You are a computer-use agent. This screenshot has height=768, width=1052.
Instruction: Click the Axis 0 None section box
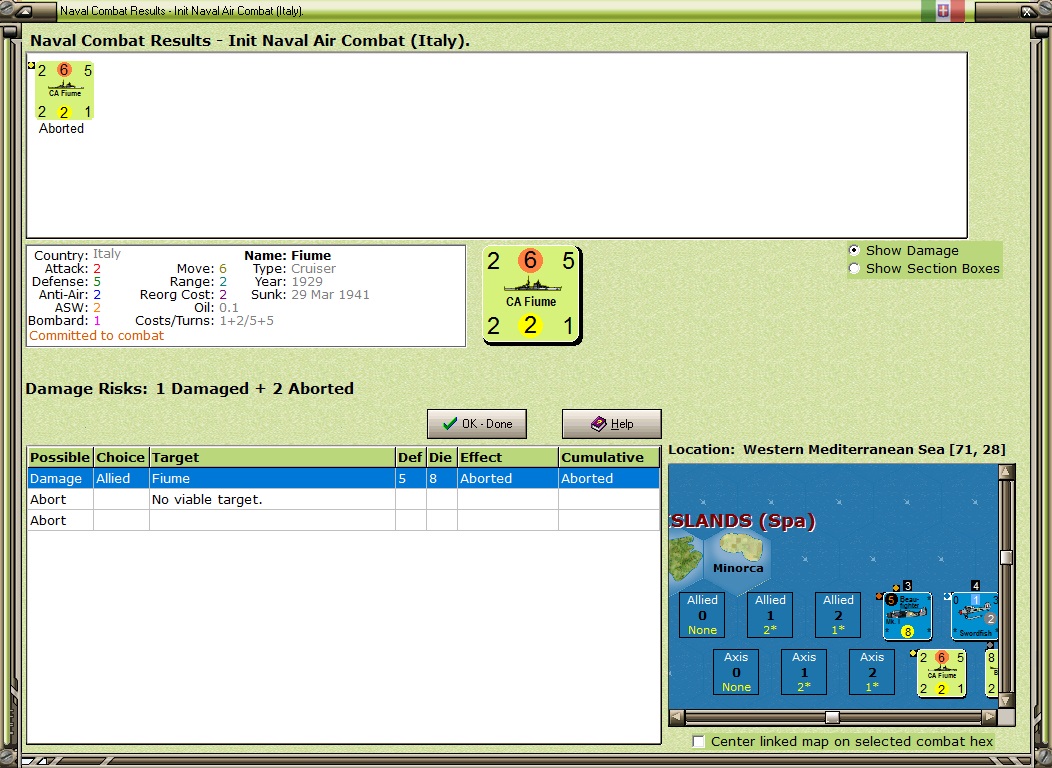pos(736,671)
